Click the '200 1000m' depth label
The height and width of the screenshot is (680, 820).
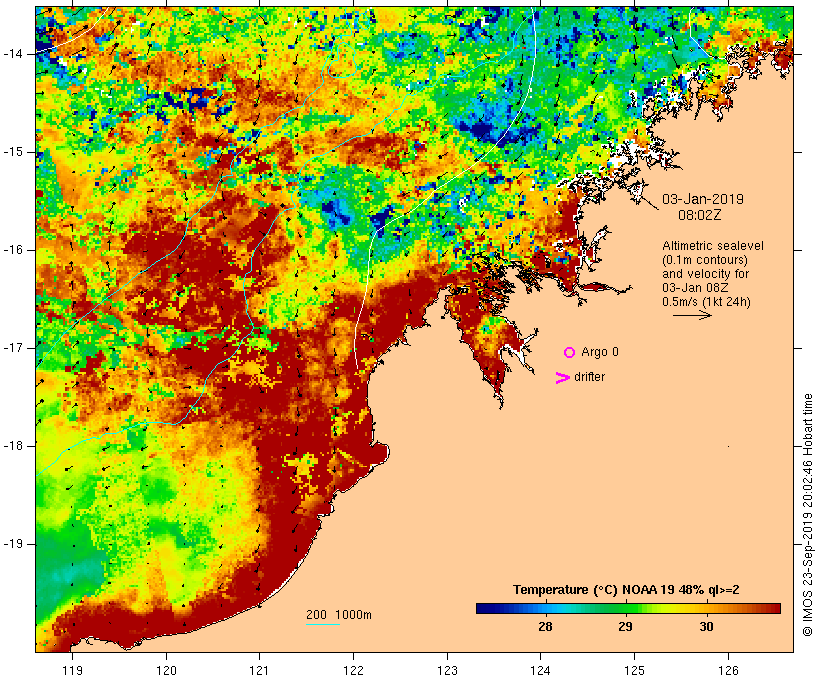point(339,615)
